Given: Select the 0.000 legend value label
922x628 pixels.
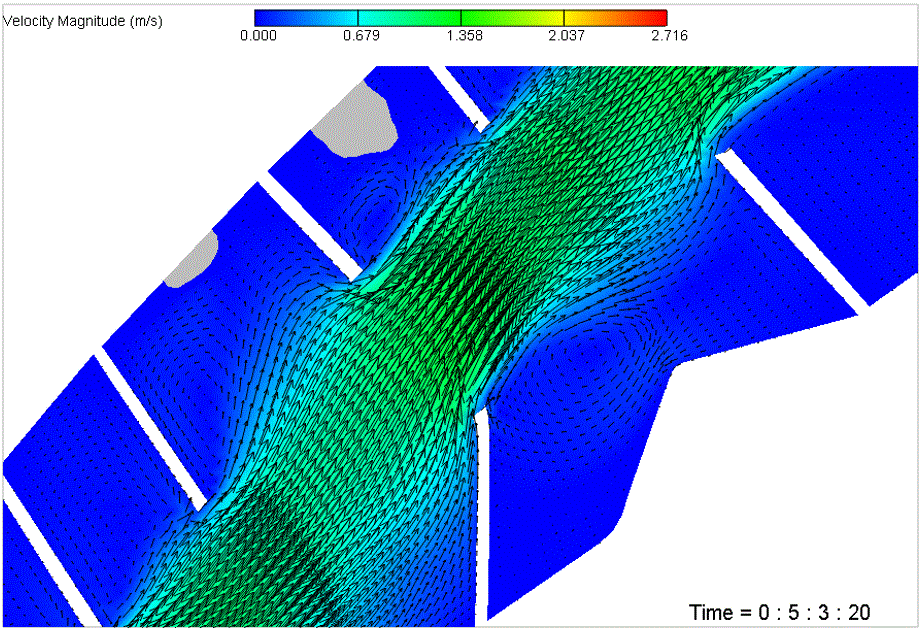Looking at the screenshot, I should (x=258, y=36).
